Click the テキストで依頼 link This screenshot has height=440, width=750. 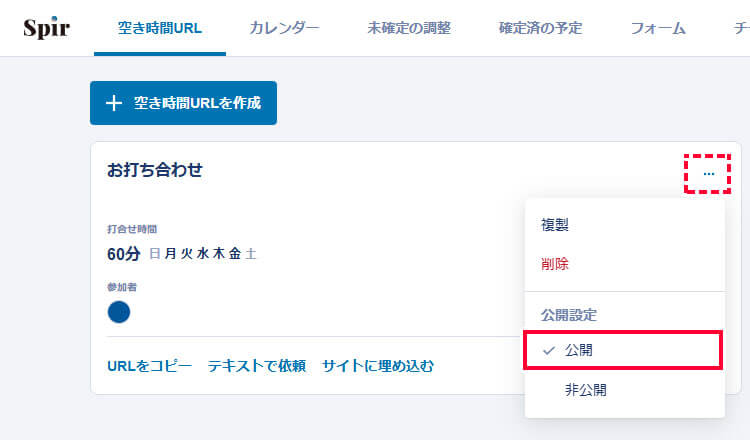[x=257, y=366]
